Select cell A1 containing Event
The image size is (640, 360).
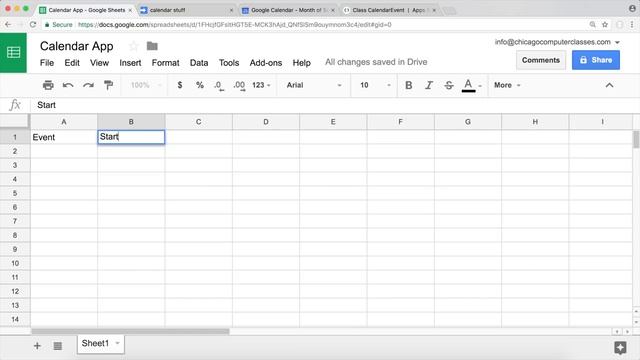(x=64, y=137)
